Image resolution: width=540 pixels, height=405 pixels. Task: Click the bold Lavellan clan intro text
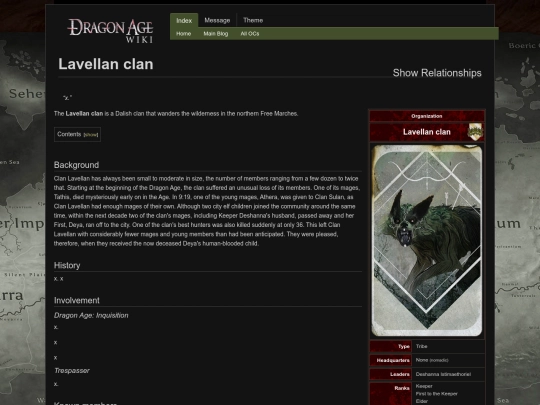[84, 114]
